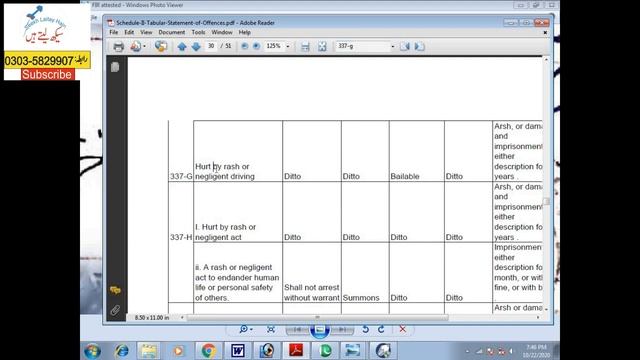This screenshot has height=360, width=640.
Task: Click the volume icon in system tray
Action: [511, 351]
